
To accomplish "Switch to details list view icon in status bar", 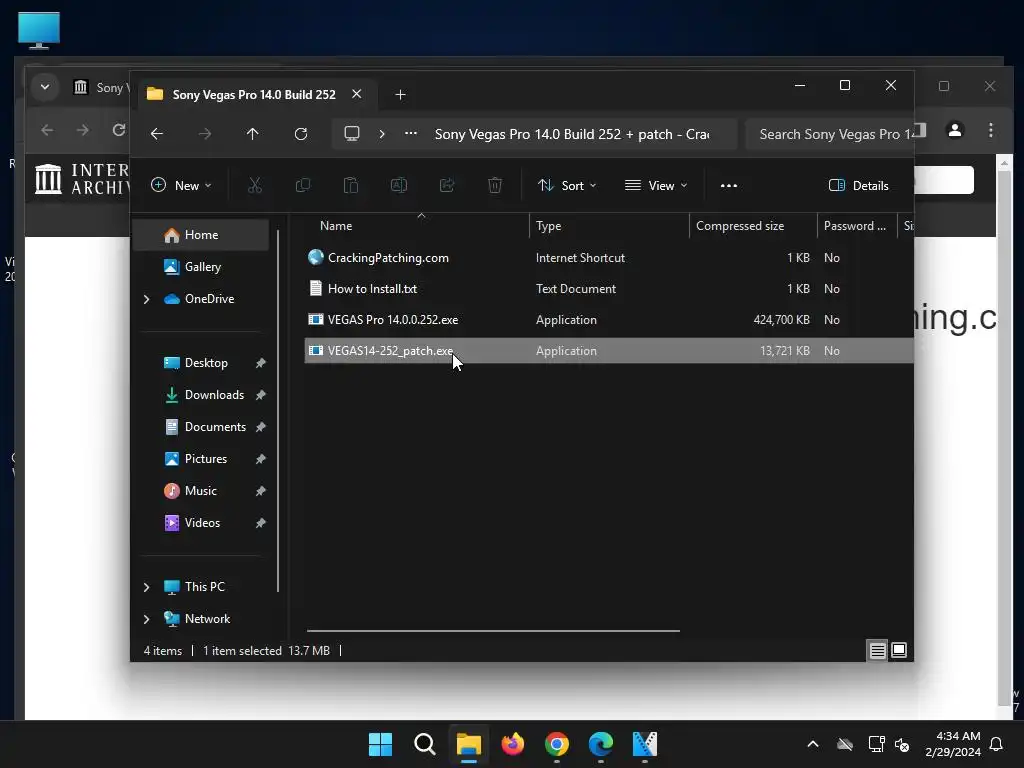I will [x=877, y=650].
